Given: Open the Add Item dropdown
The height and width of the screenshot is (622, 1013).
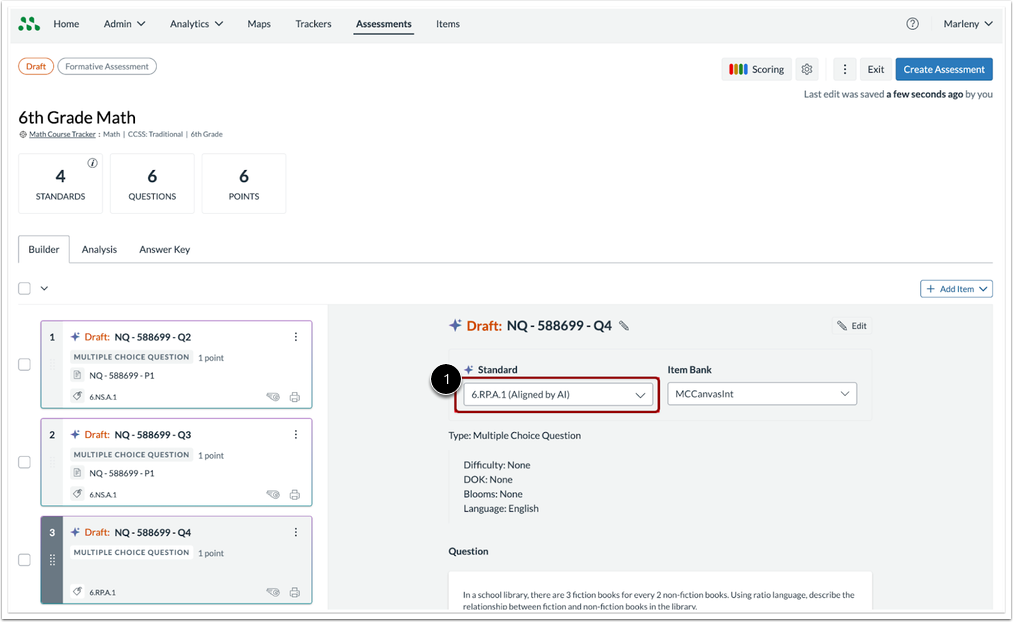Looking at the screenshot, I should pos(956,289).
